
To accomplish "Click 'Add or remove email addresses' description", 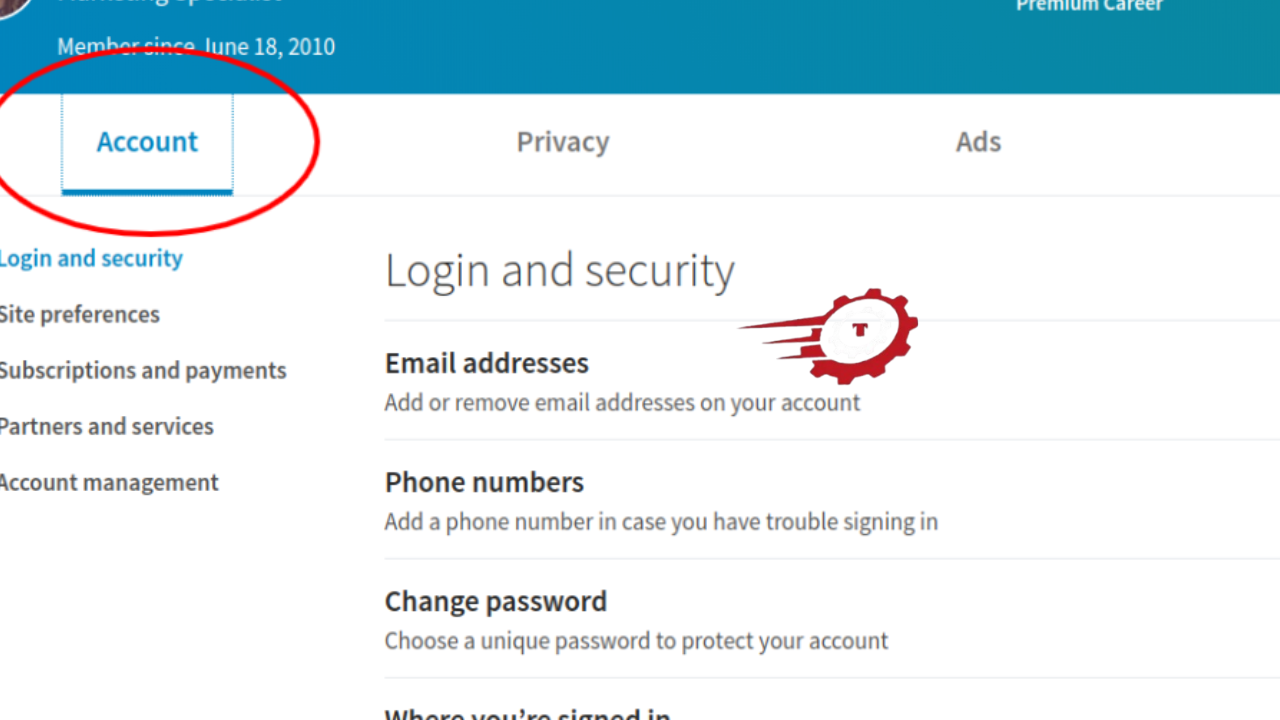I will (x=622, y=403).
